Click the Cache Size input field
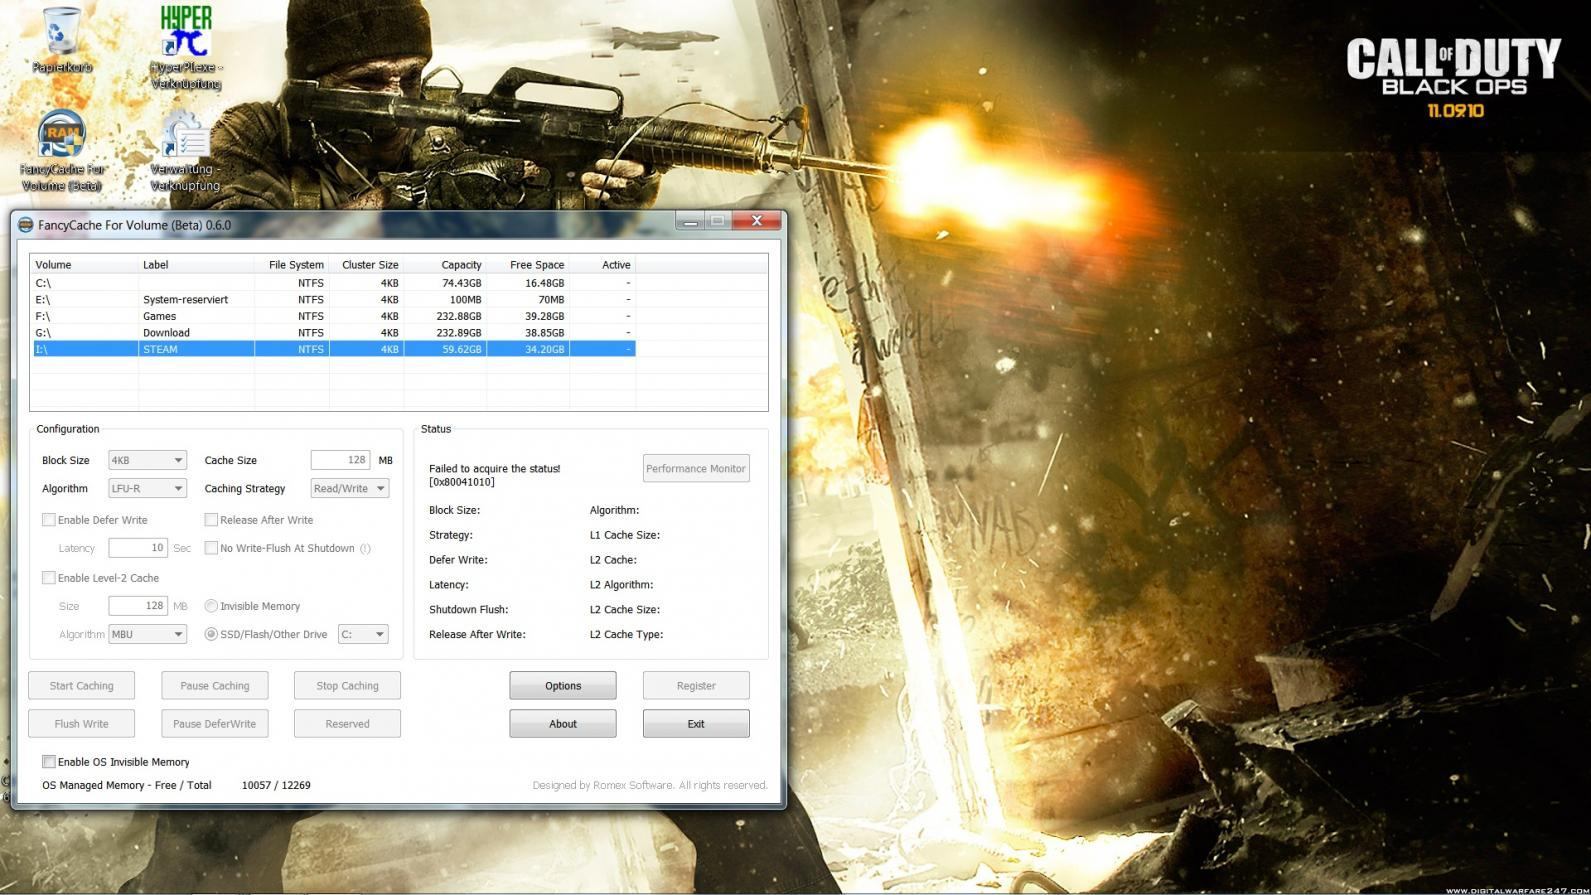The image size is (1591, 895). 340,460
